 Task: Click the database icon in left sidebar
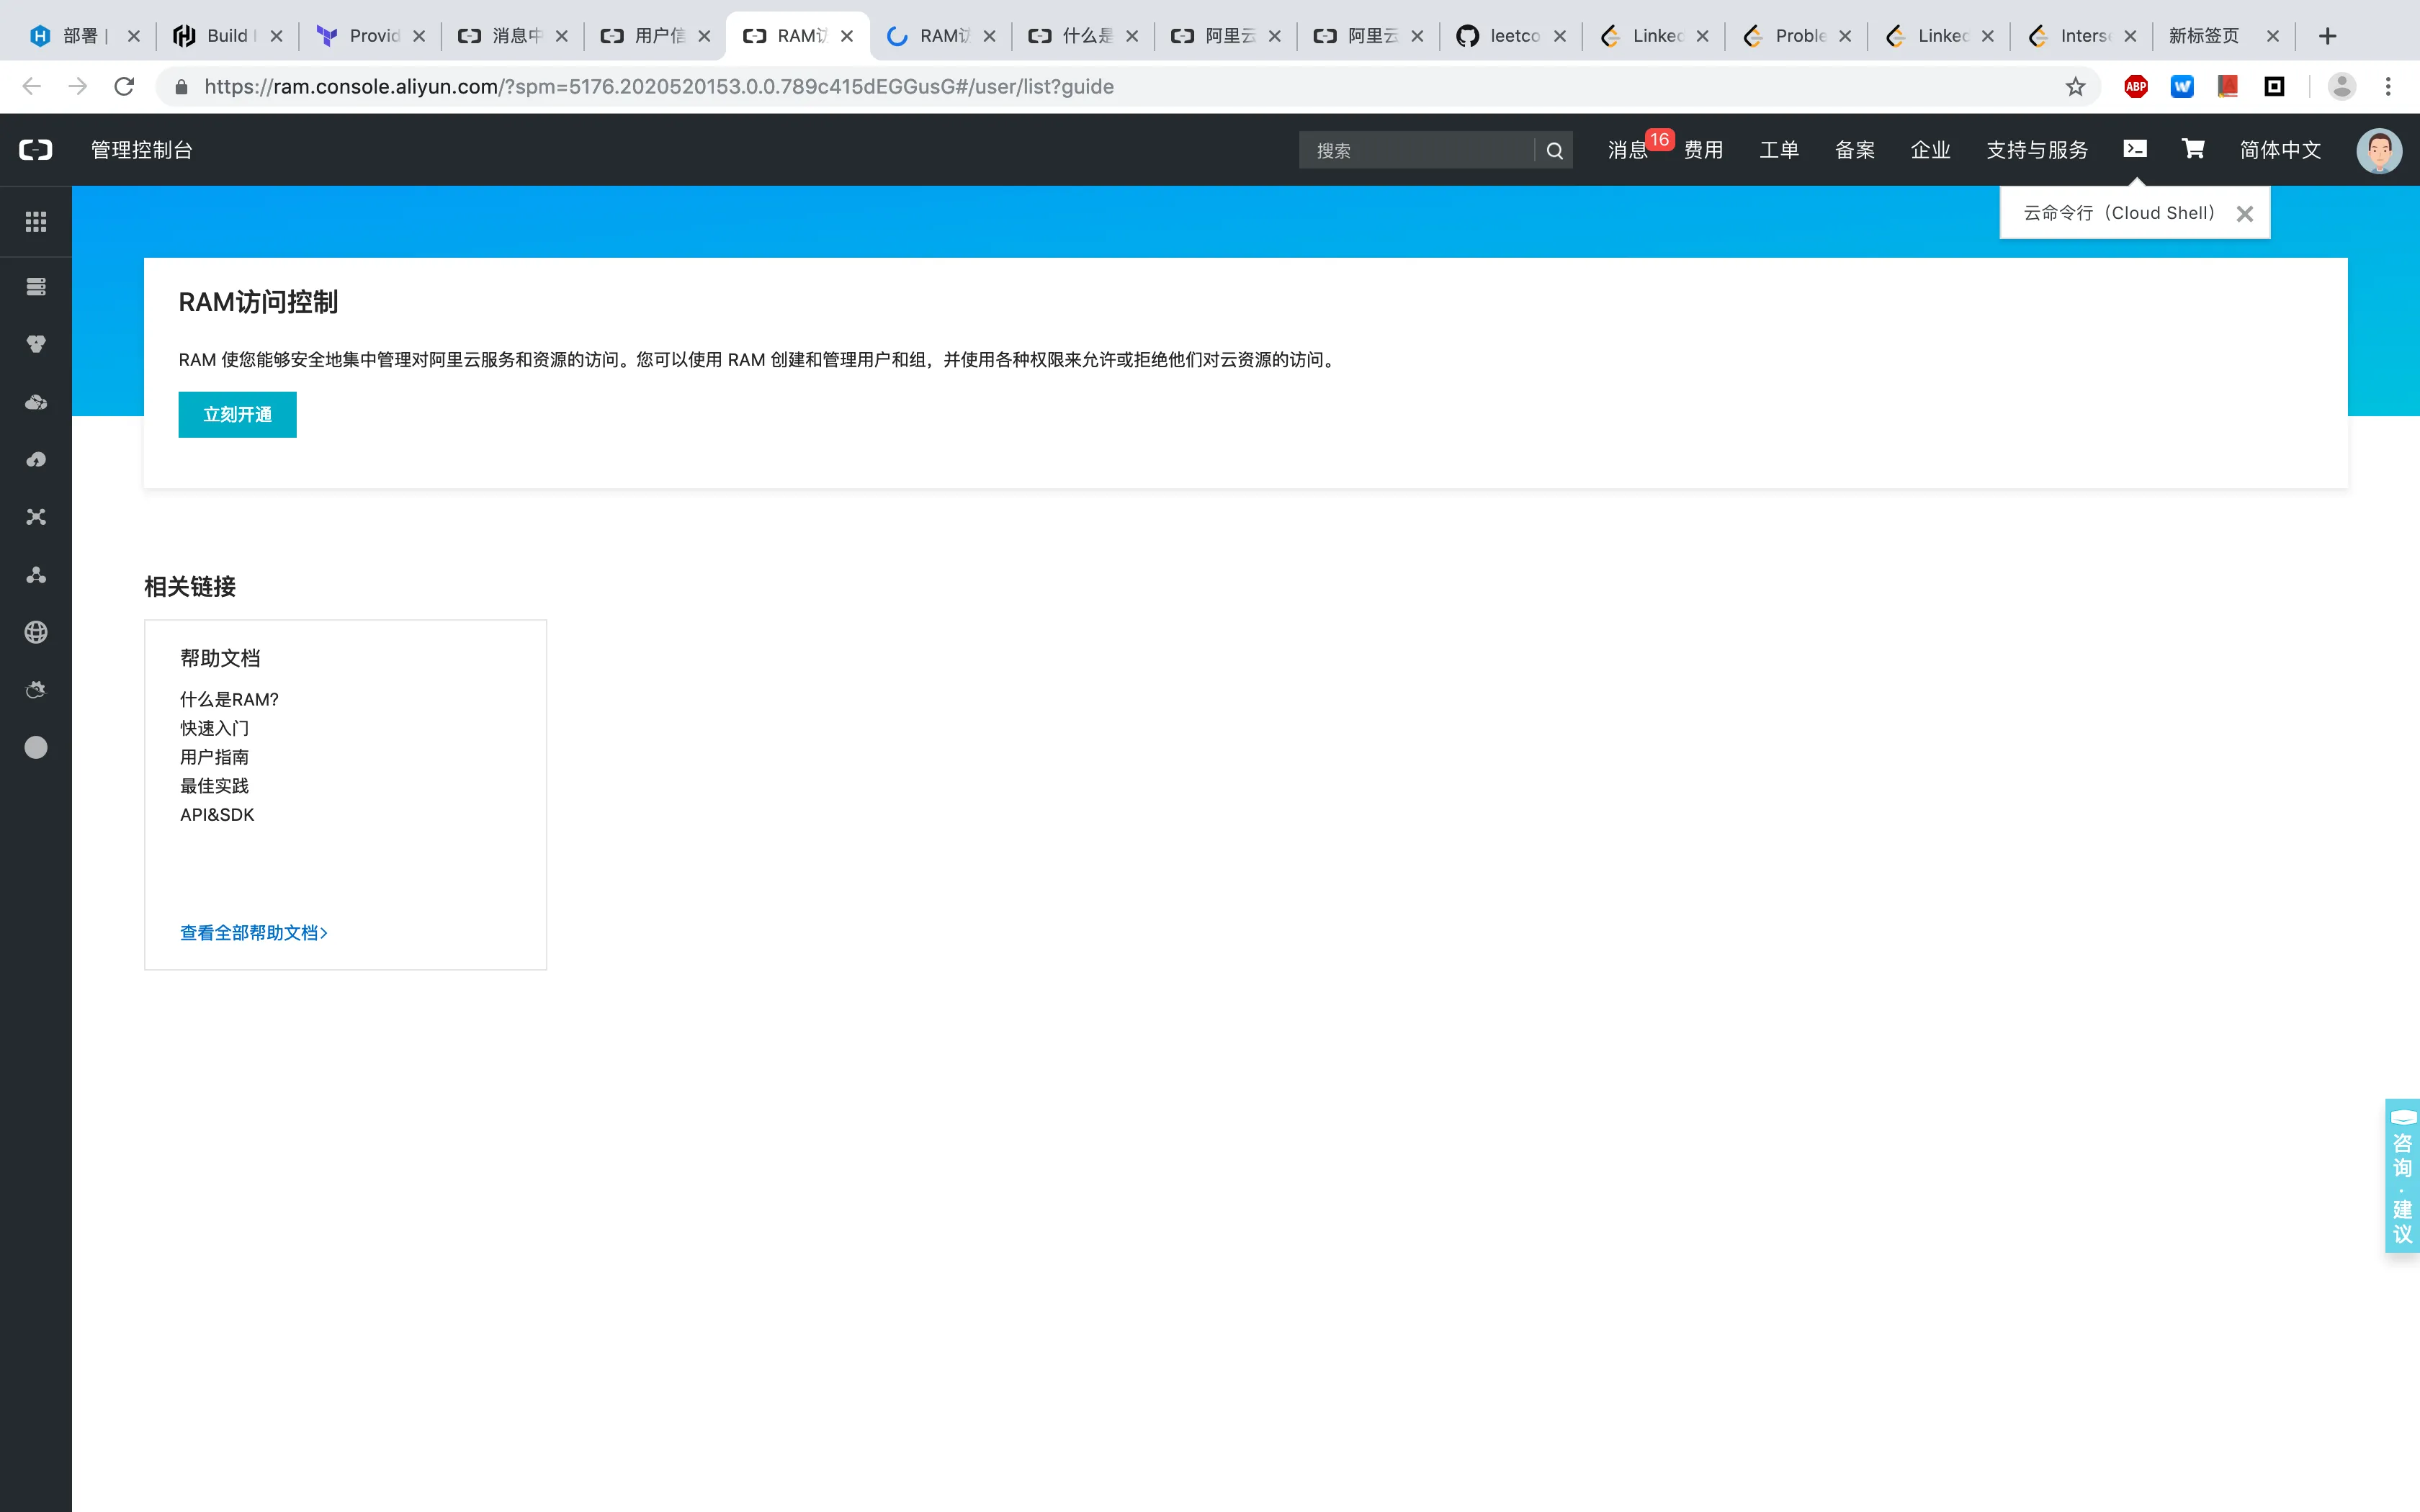36,344
